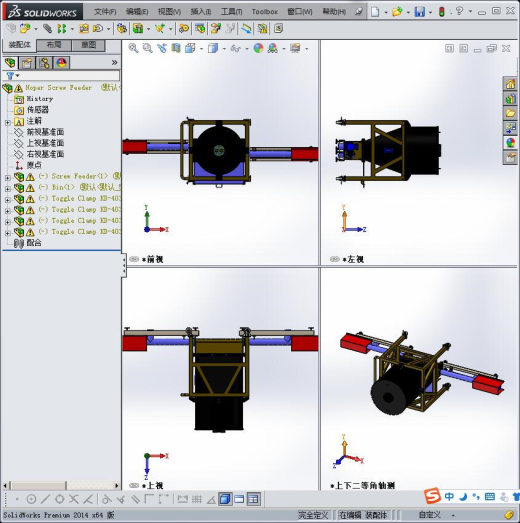Click the view link icon beside 前视
The image size is (520, 523).
point(134,259)
